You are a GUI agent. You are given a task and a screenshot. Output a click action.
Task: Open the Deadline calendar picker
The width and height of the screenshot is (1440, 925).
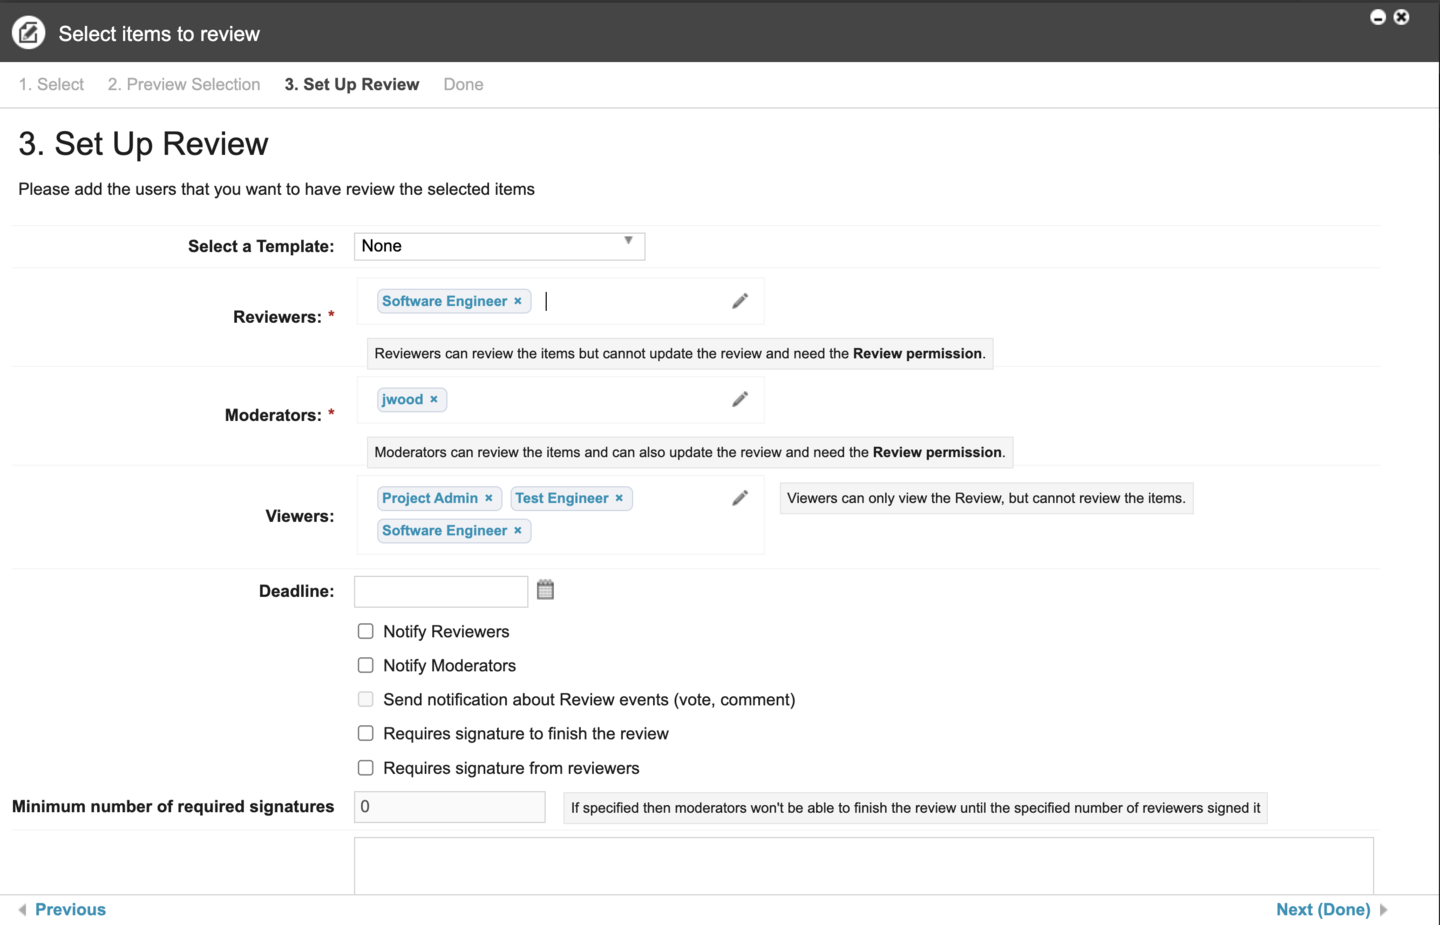pos(545,590)
